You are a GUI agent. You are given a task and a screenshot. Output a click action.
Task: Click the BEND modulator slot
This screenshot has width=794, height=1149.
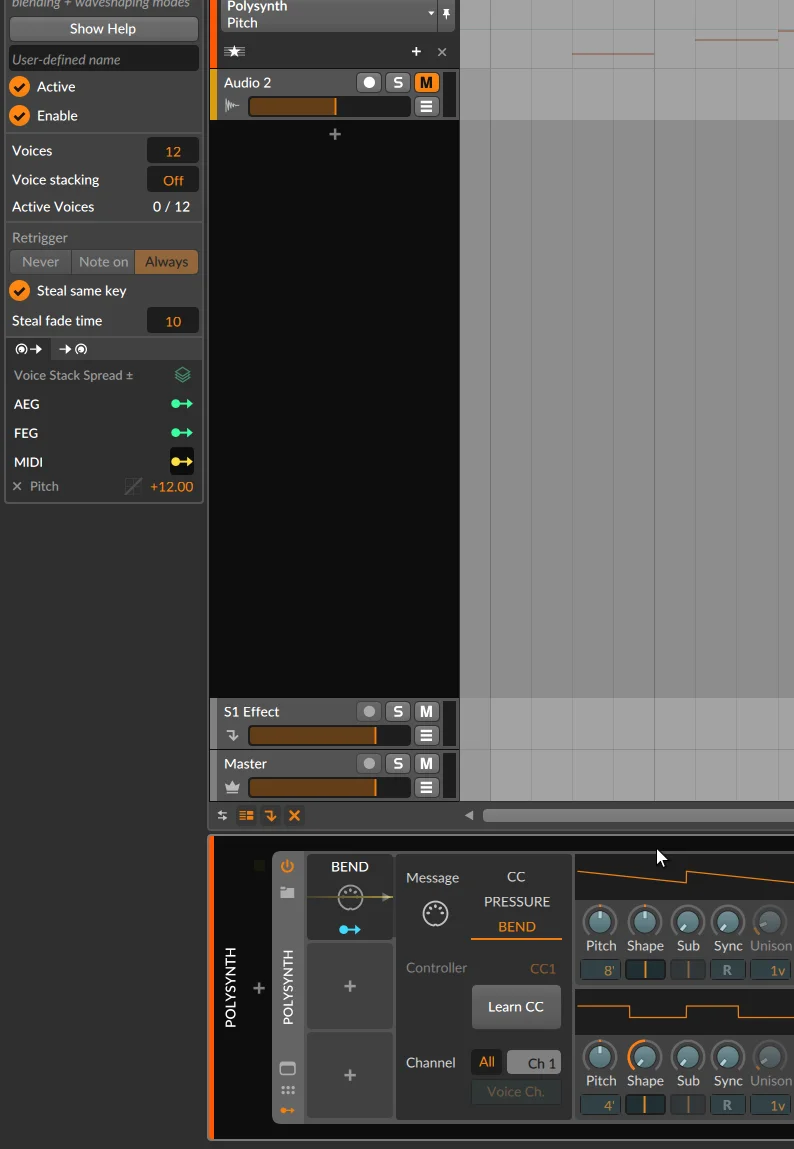pyautogui.click(x=350, y=897)
